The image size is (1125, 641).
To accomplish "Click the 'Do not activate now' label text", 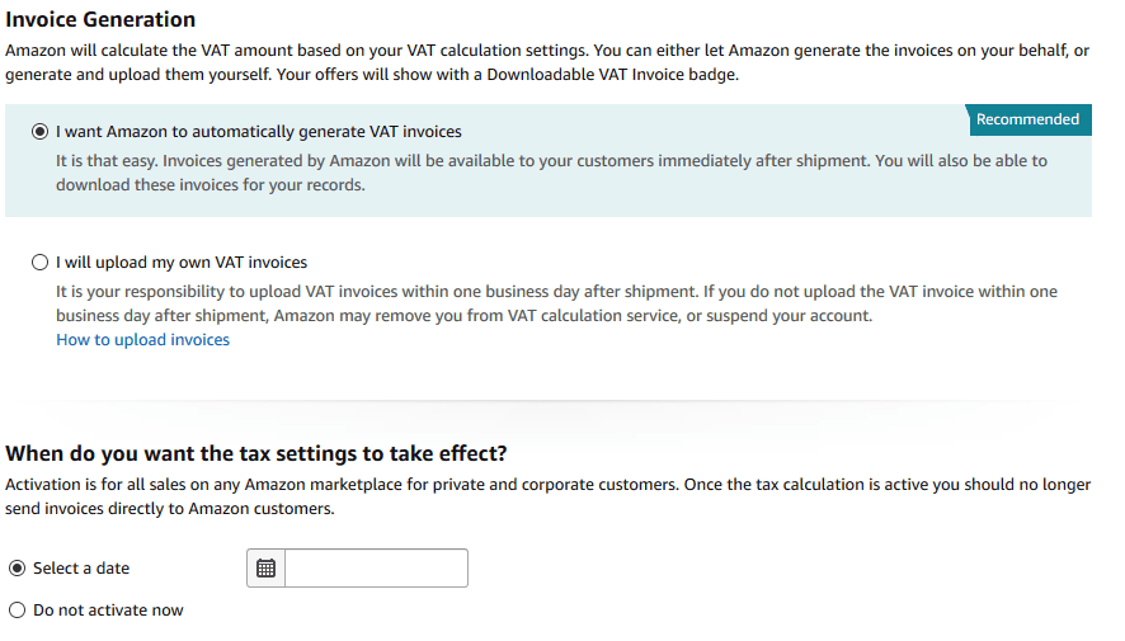I will coord(108,610).
